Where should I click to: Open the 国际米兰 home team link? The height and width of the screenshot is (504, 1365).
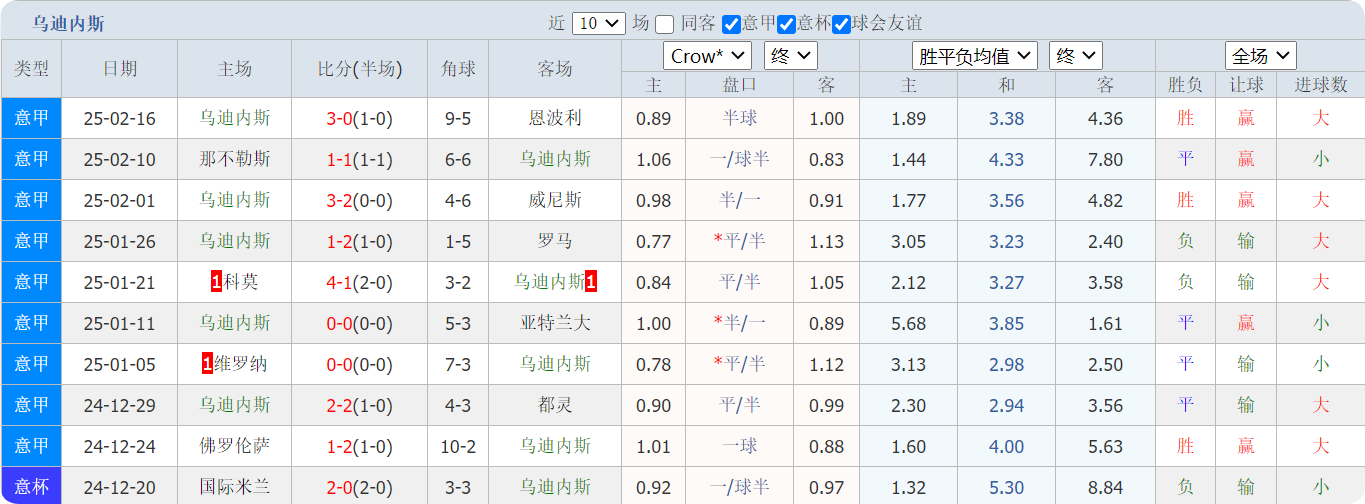click(234, 487)
